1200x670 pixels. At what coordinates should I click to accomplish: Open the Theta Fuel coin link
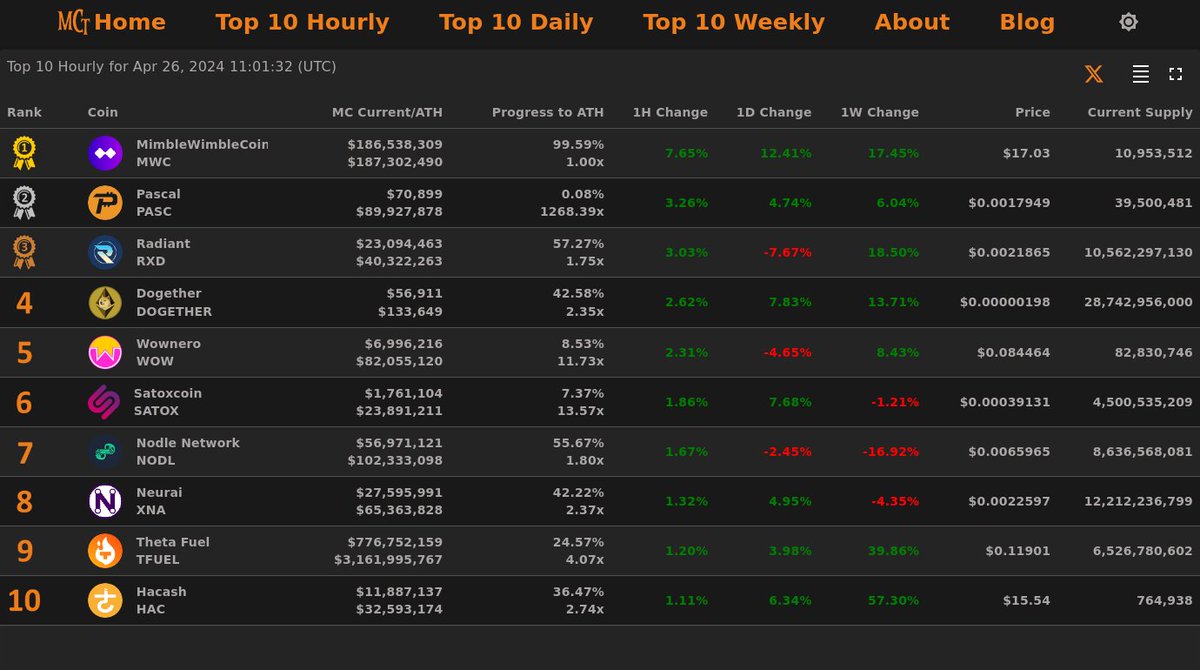173,542
